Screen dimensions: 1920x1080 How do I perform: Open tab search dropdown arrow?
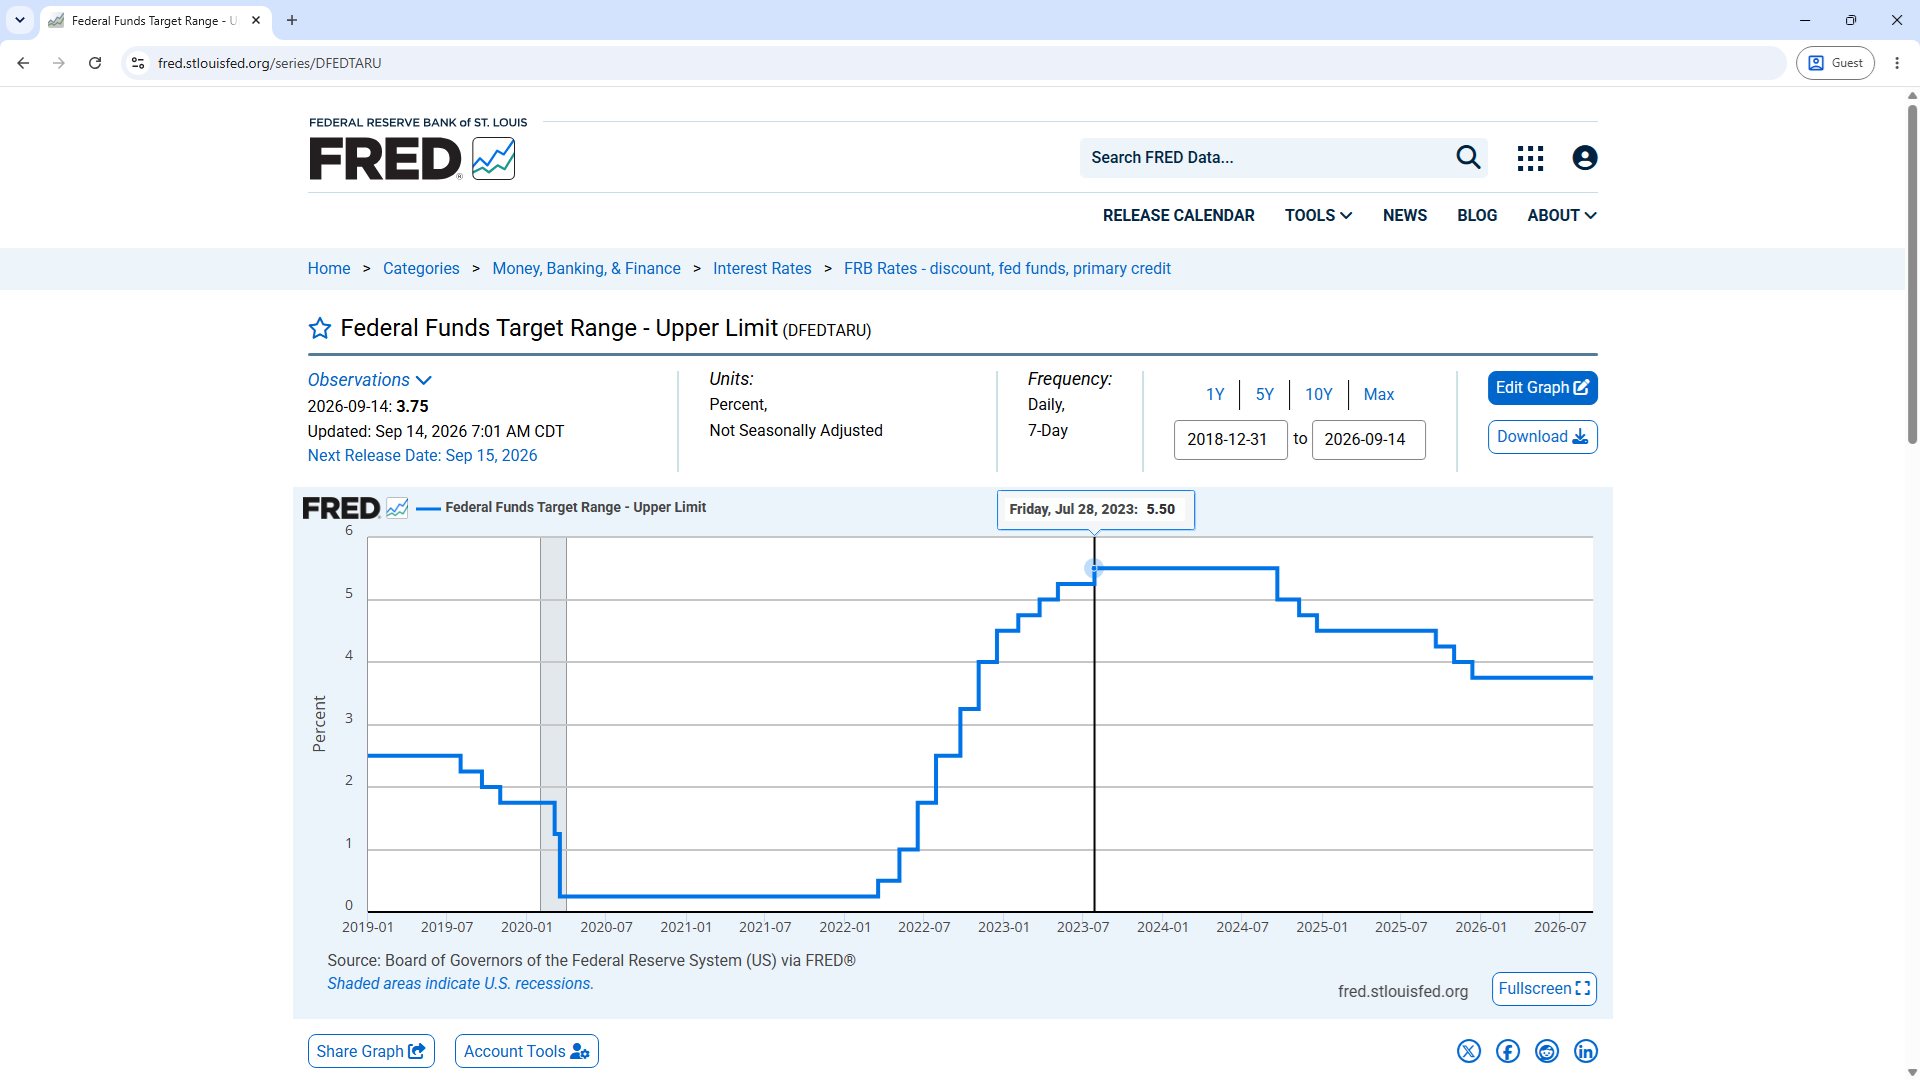20,20
